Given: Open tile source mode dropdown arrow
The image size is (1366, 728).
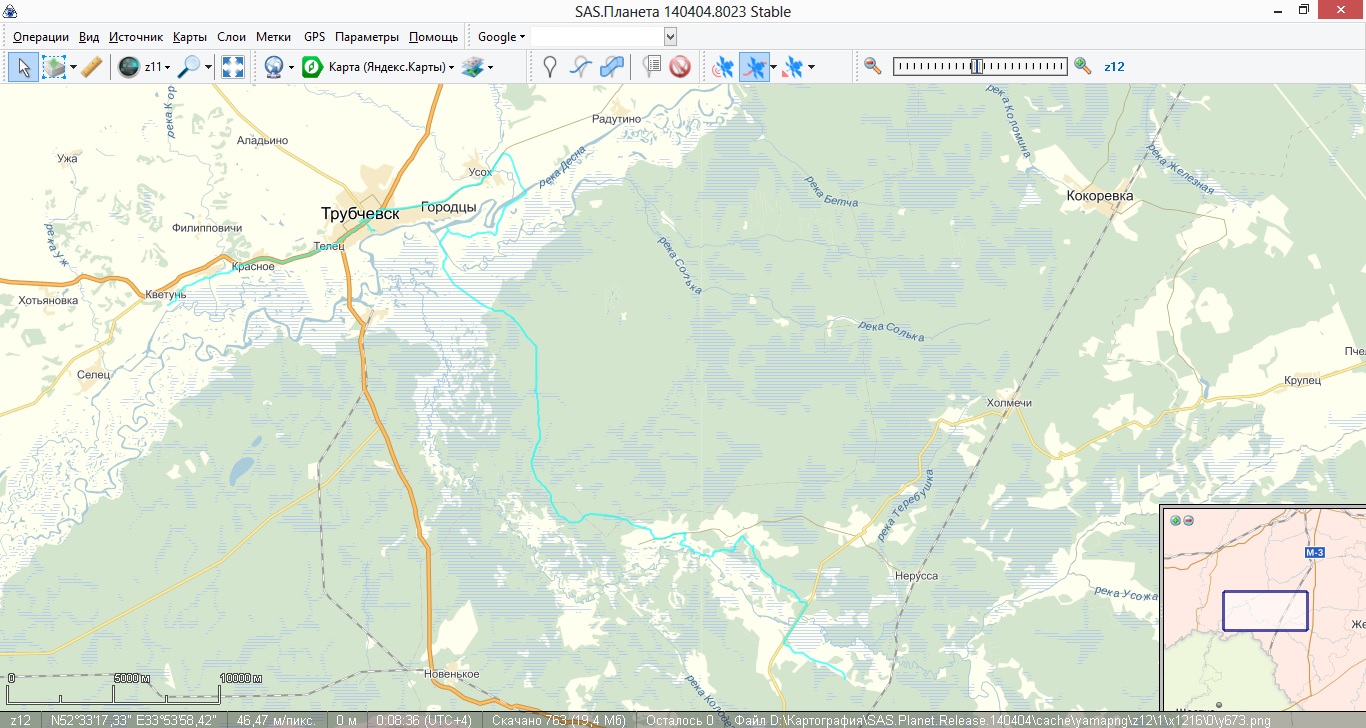Looking at the screenshot, I should (291, 67).
